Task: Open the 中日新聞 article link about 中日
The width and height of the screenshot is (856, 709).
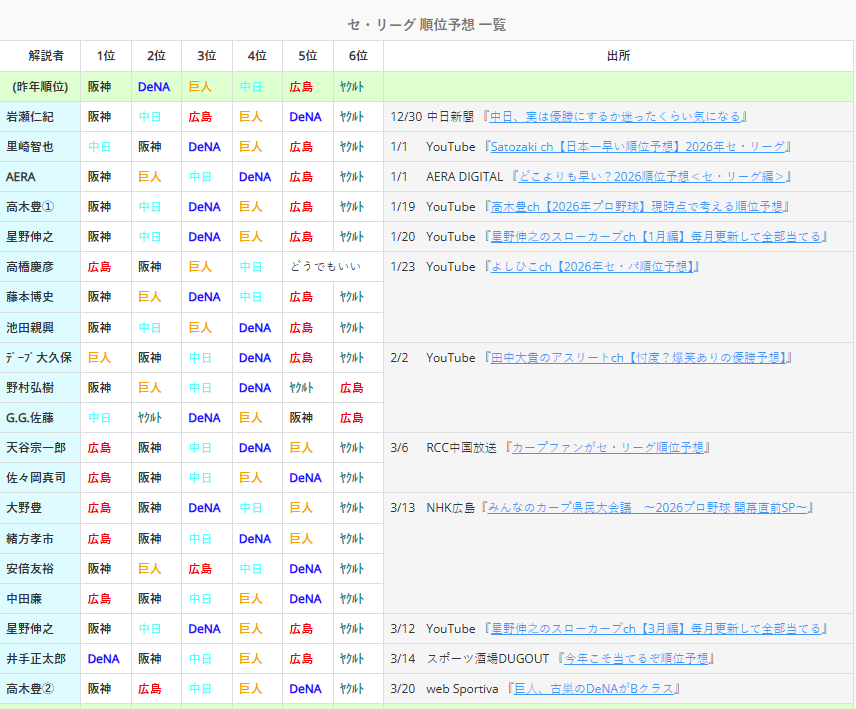Action: pos(617,117)
